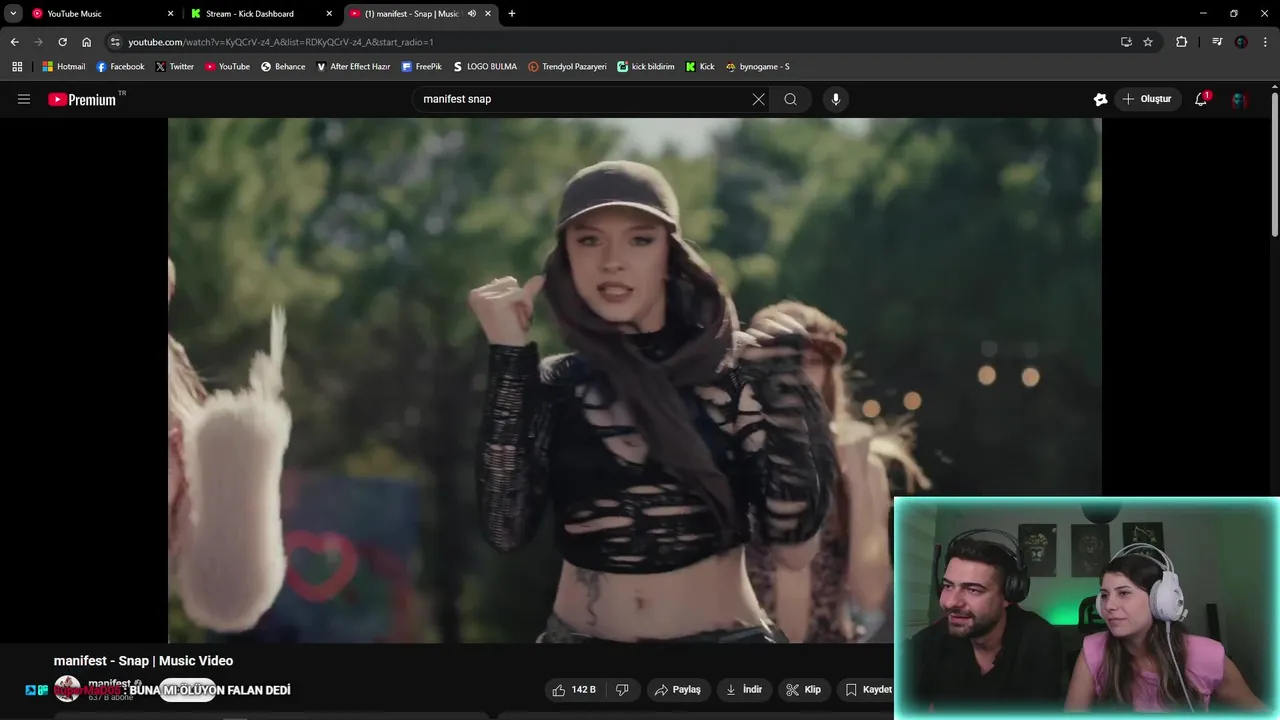This screenshot has height=720, width=1280.
Task: Close the Kick Dashboard tab
Action: [329, 14]
